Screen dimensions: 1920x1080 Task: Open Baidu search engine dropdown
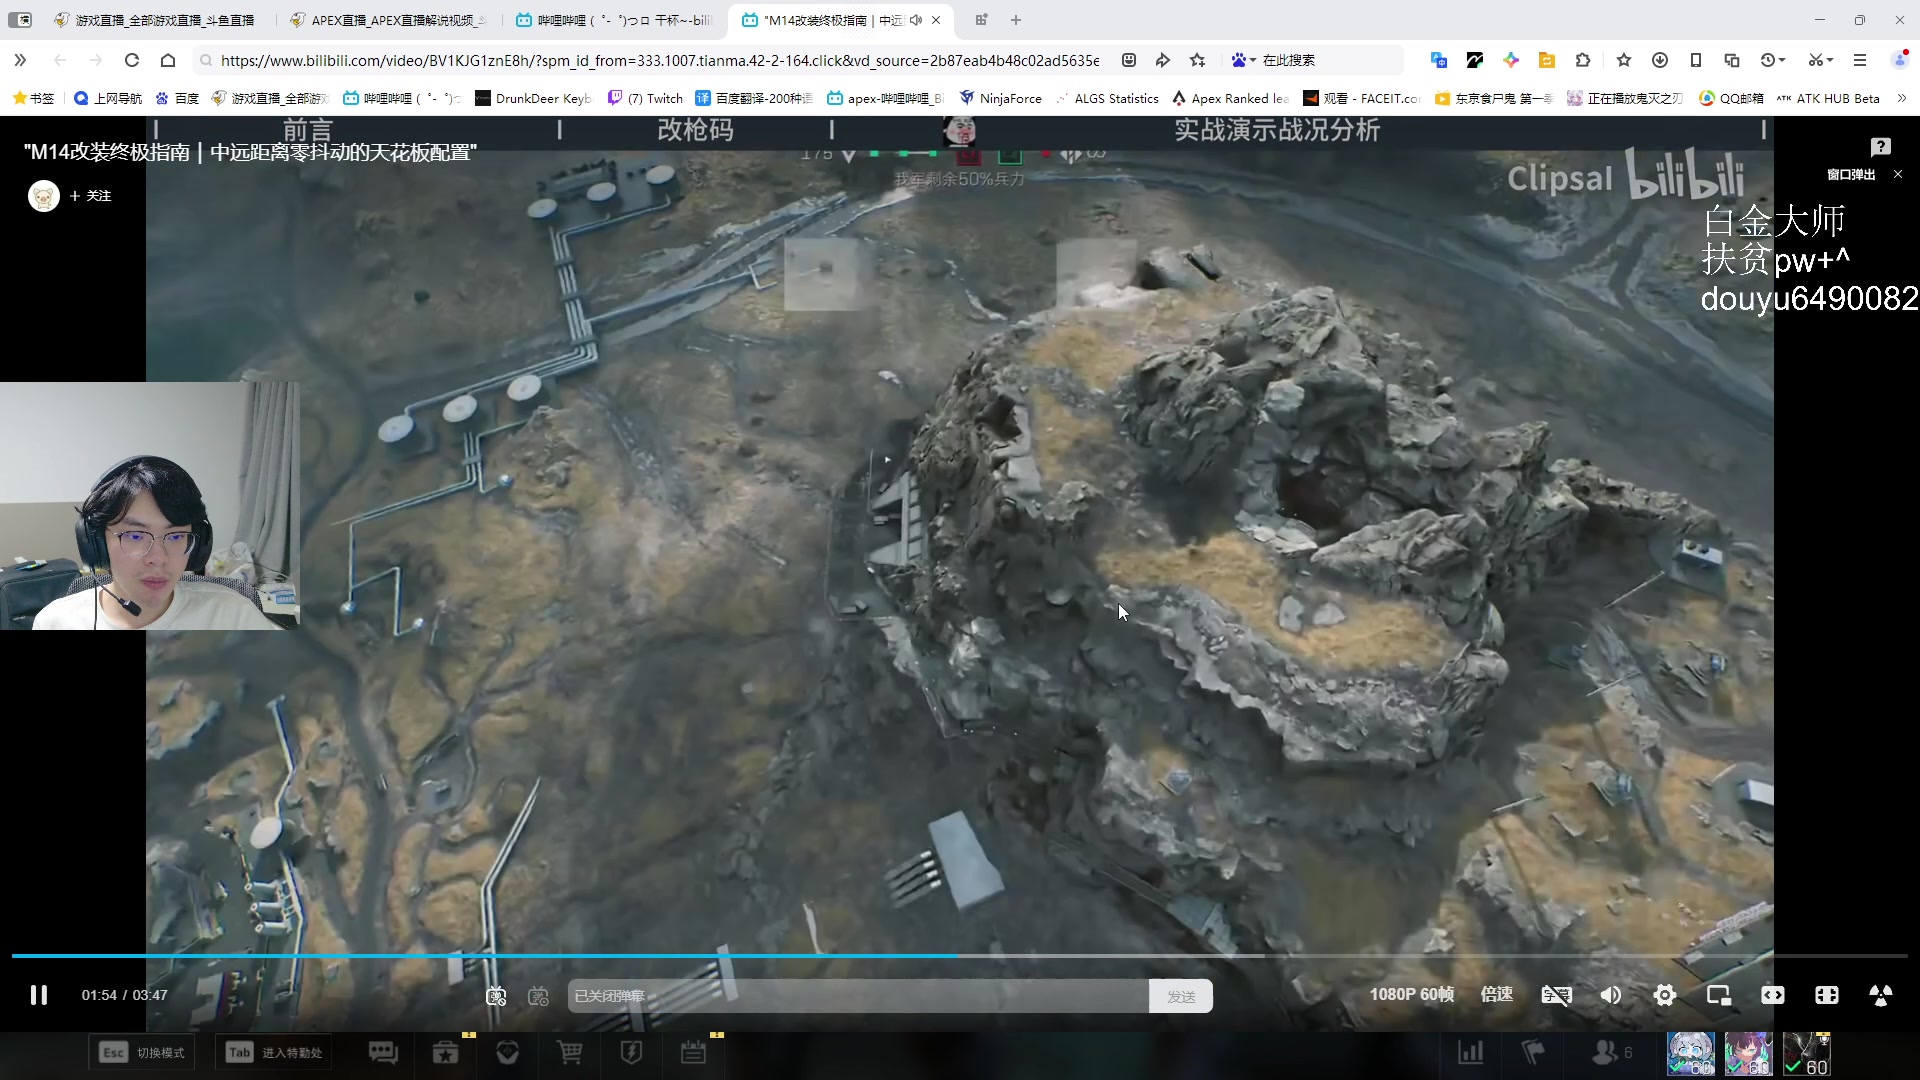coord(1242,60)
